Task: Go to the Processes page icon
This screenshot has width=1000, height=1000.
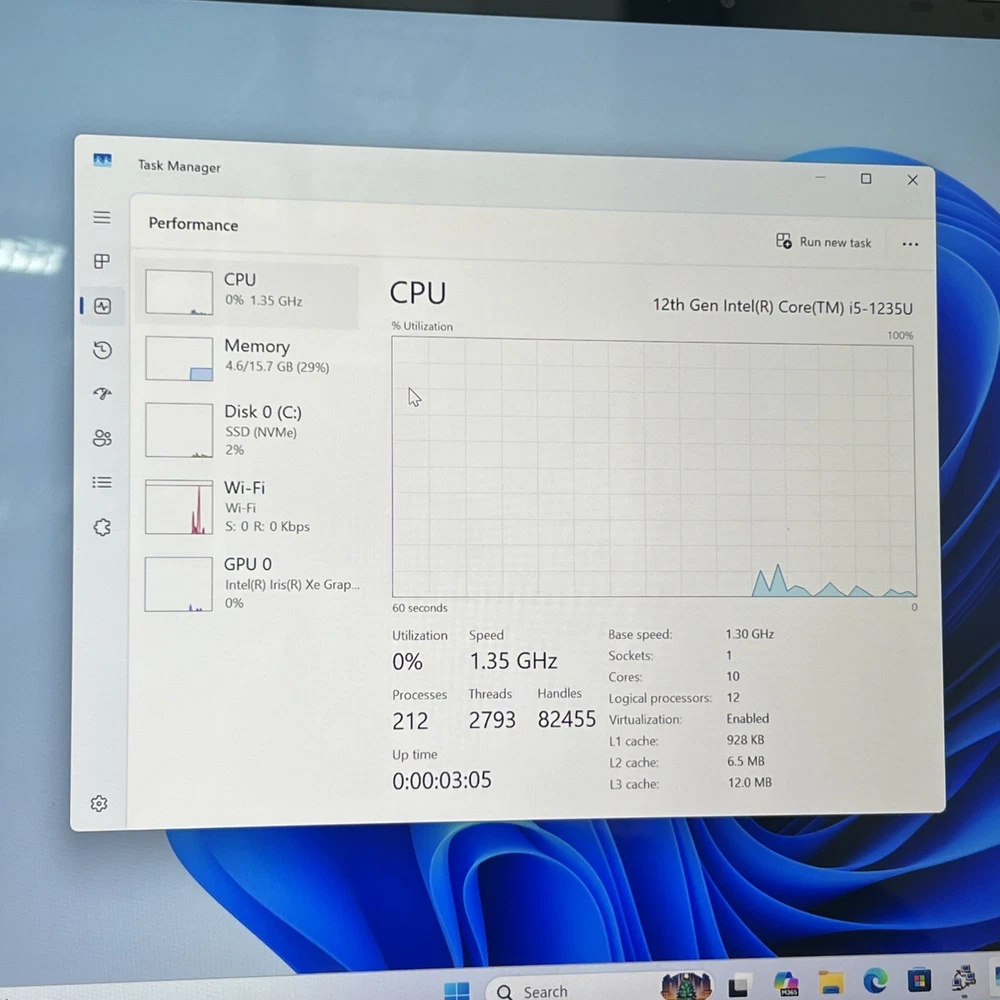Action: point(102,261)
